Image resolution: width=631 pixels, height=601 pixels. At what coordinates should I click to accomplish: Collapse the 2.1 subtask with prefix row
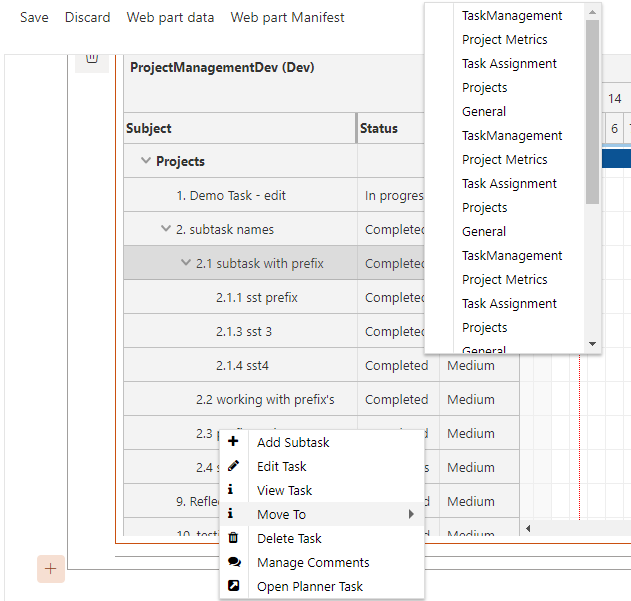186,262
